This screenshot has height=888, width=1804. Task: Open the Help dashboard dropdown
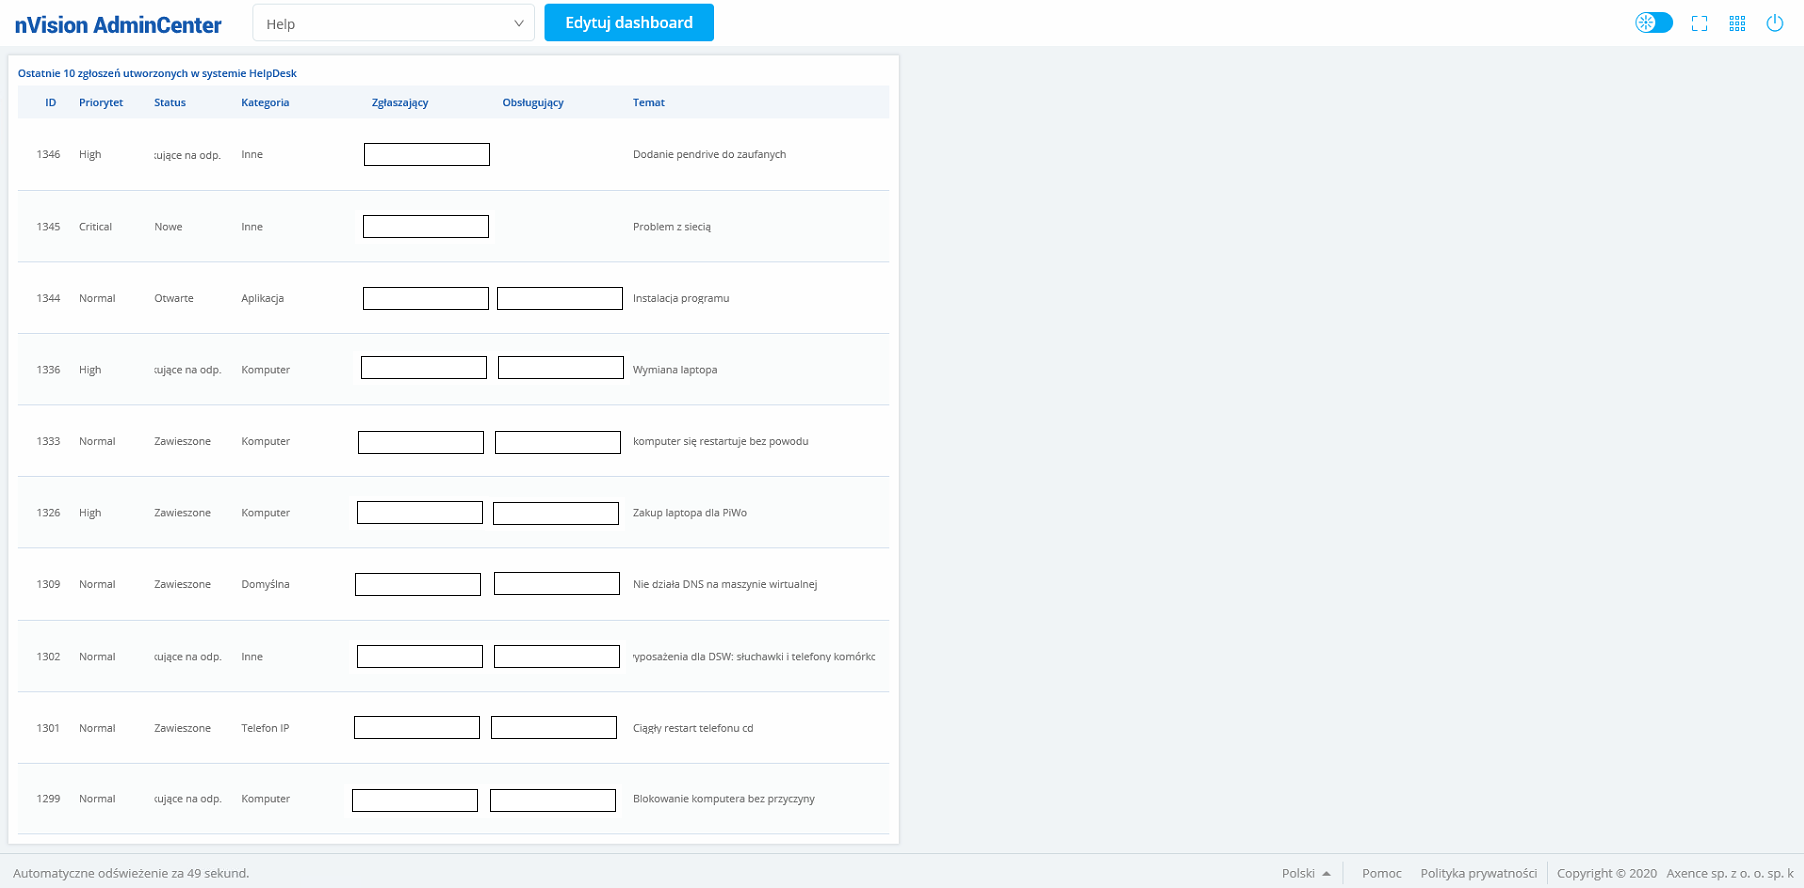(393, 24)
